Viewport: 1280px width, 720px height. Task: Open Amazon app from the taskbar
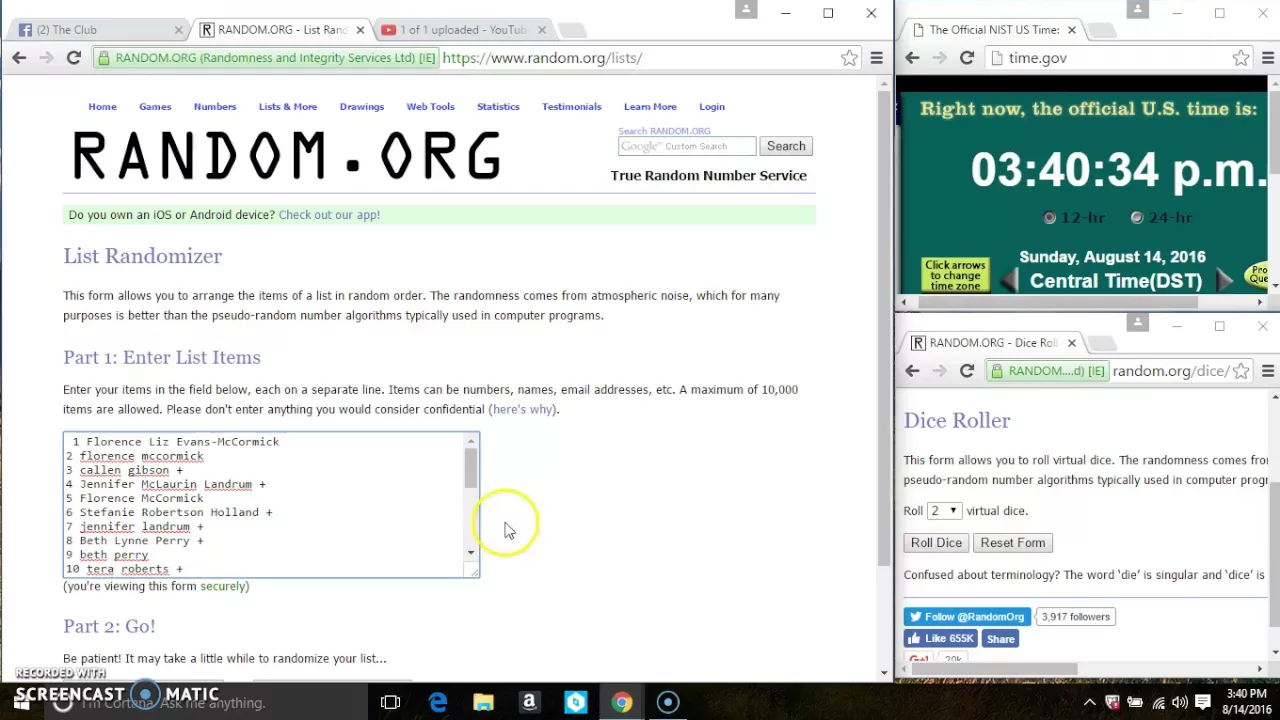pos(529,702)
